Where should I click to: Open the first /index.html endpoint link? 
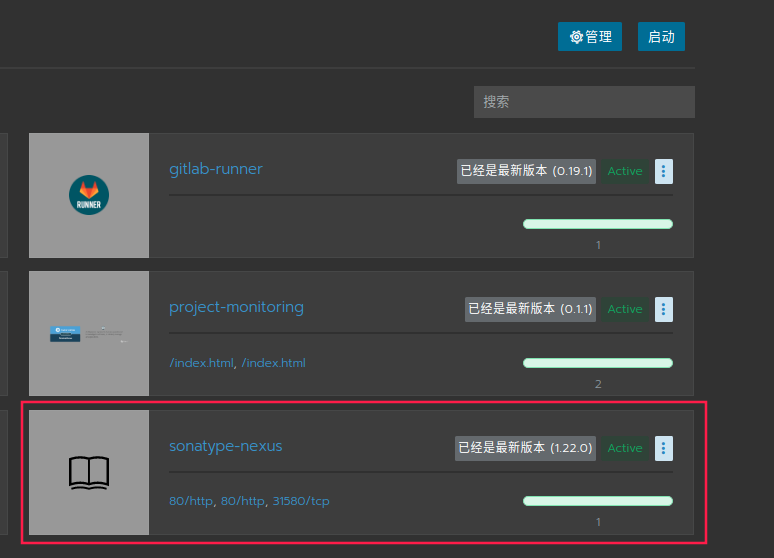201,363
